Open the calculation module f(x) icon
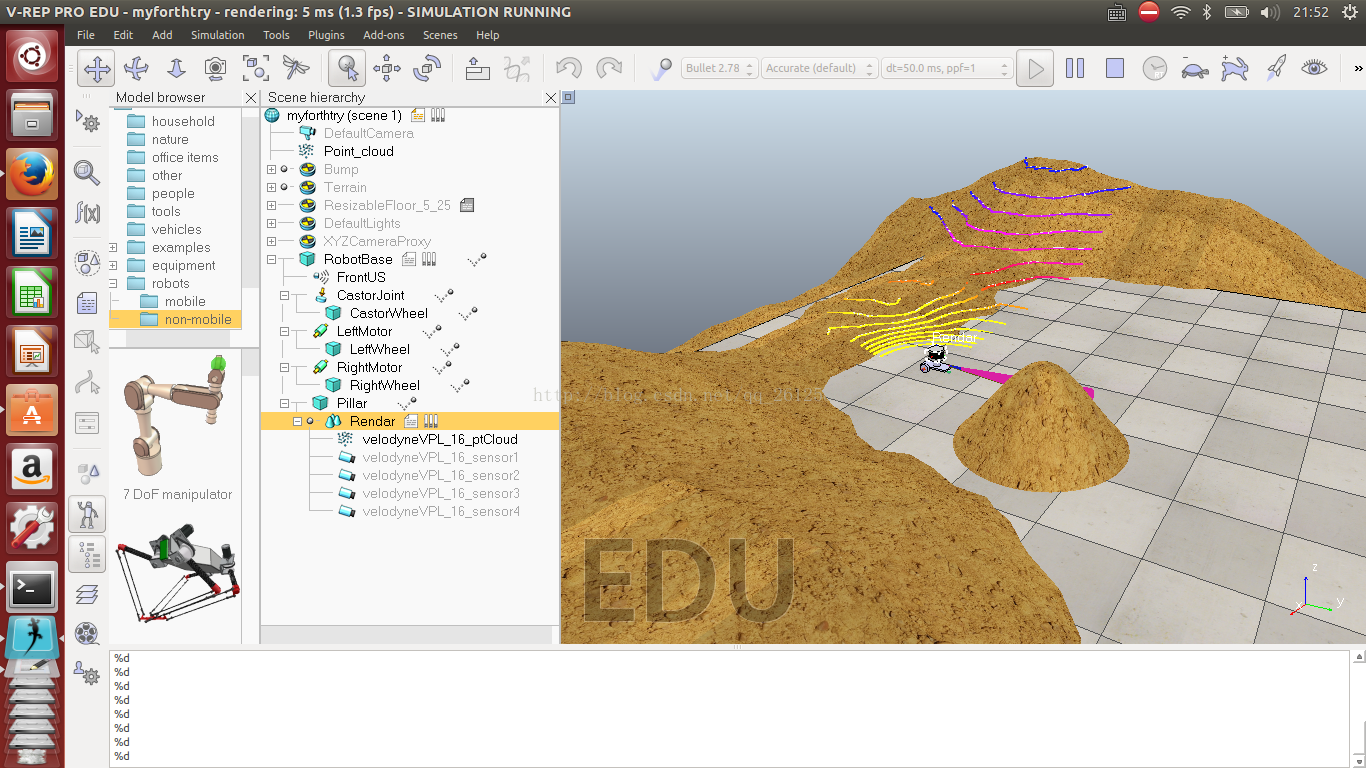This screenshot has width=1366, height=768. (88, 212)
